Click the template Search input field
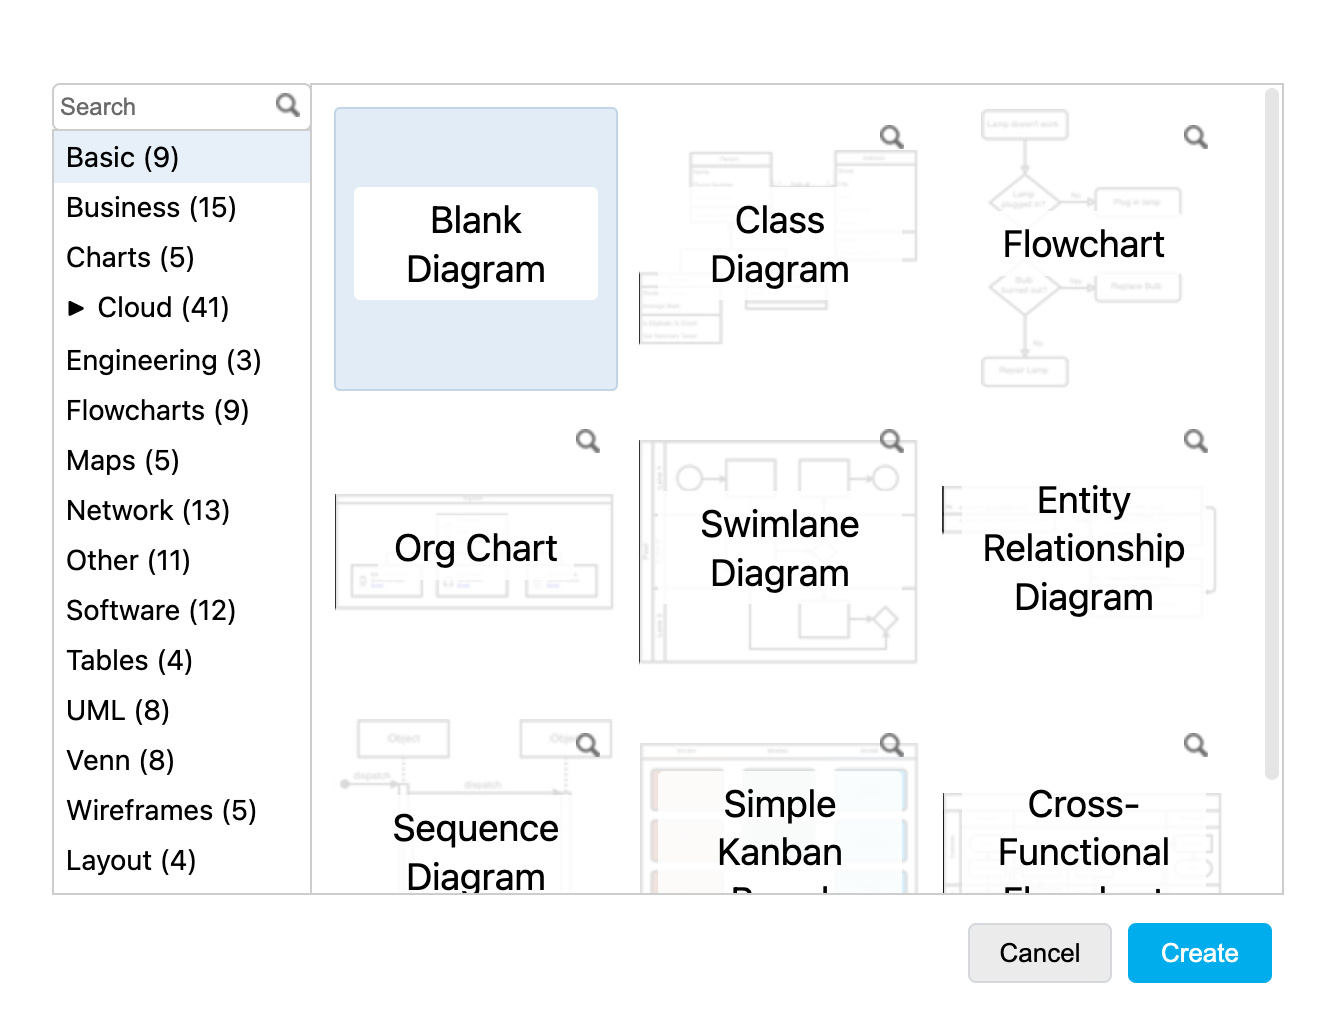Screen dimensions: 1341x1020 click(165, 107)
